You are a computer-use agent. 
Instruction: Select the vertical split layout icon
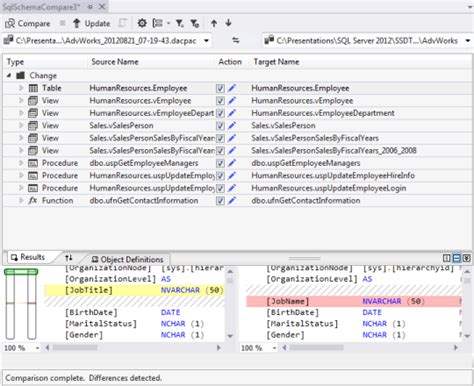tap(447, 258)
